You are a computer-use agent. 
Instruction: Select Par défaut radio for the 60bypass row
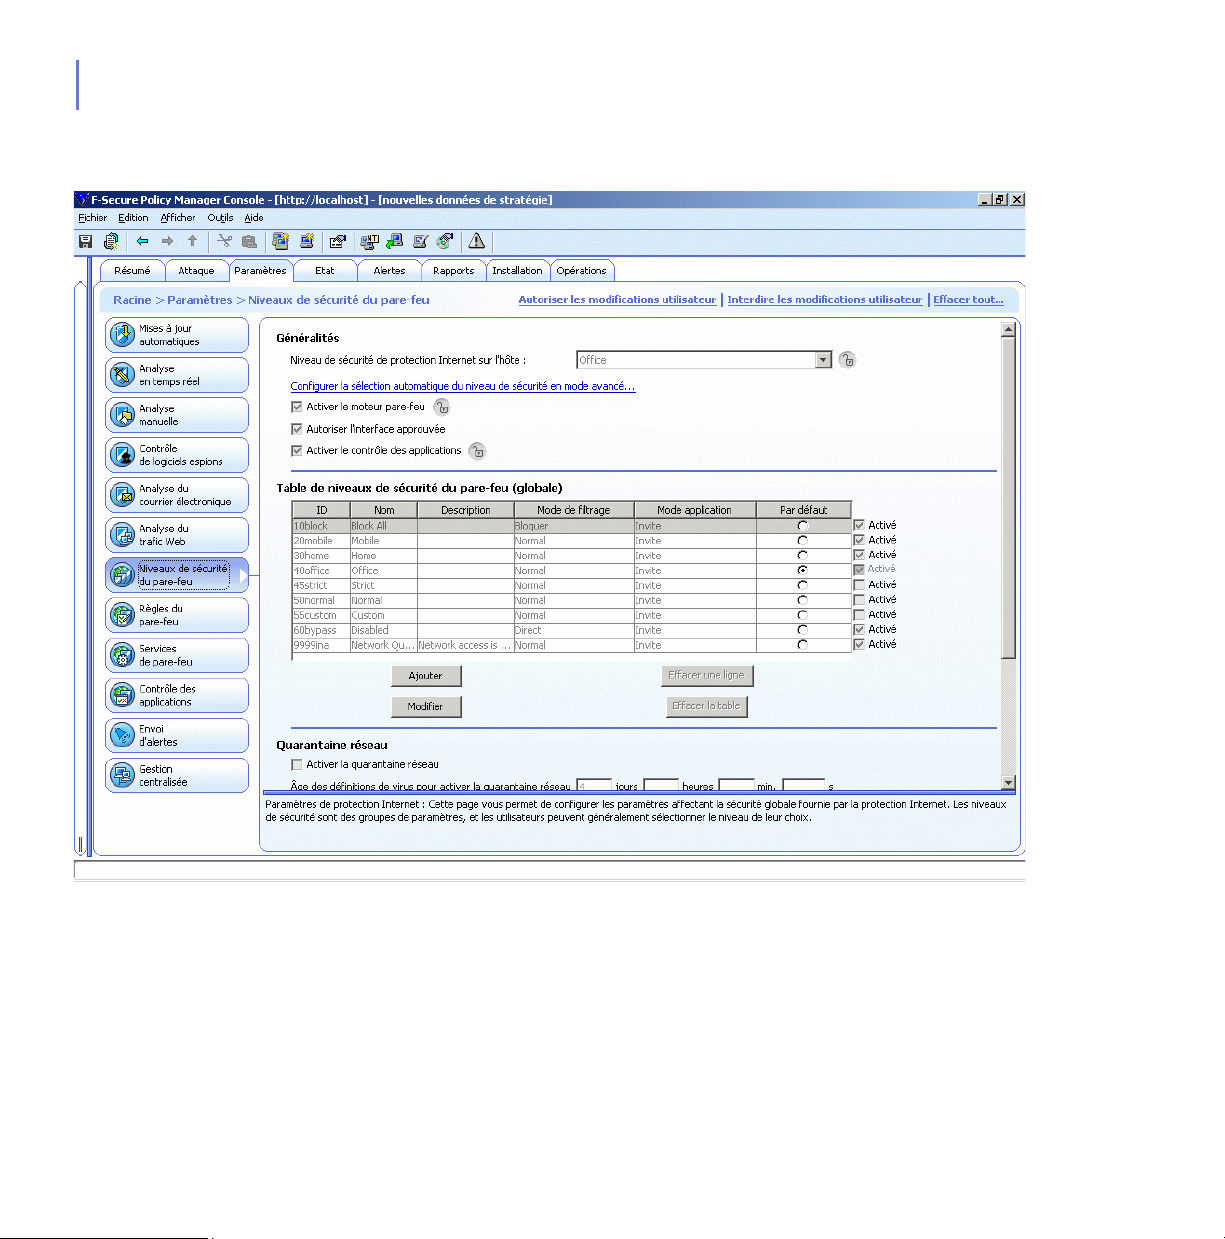pos(803,630)
